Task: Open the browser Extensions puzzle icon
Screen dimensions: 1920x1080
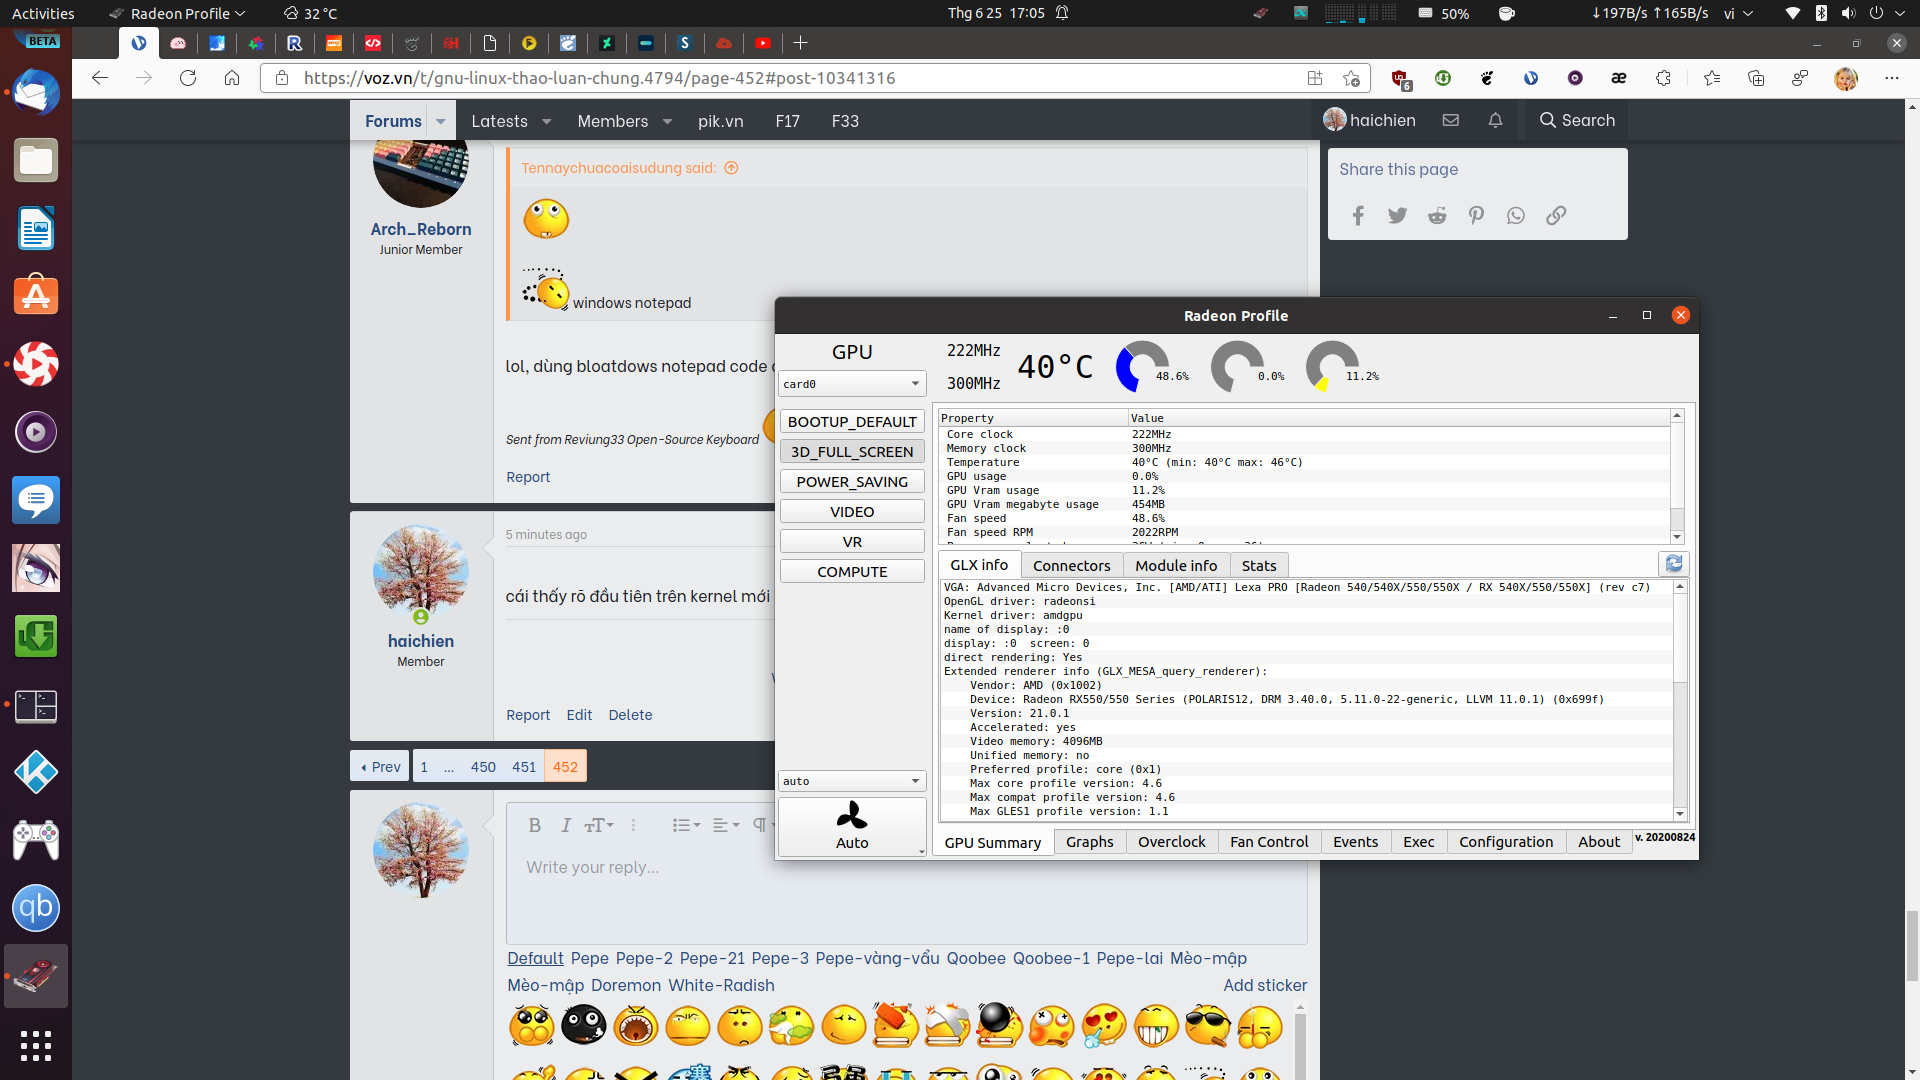Action: 1663,78
